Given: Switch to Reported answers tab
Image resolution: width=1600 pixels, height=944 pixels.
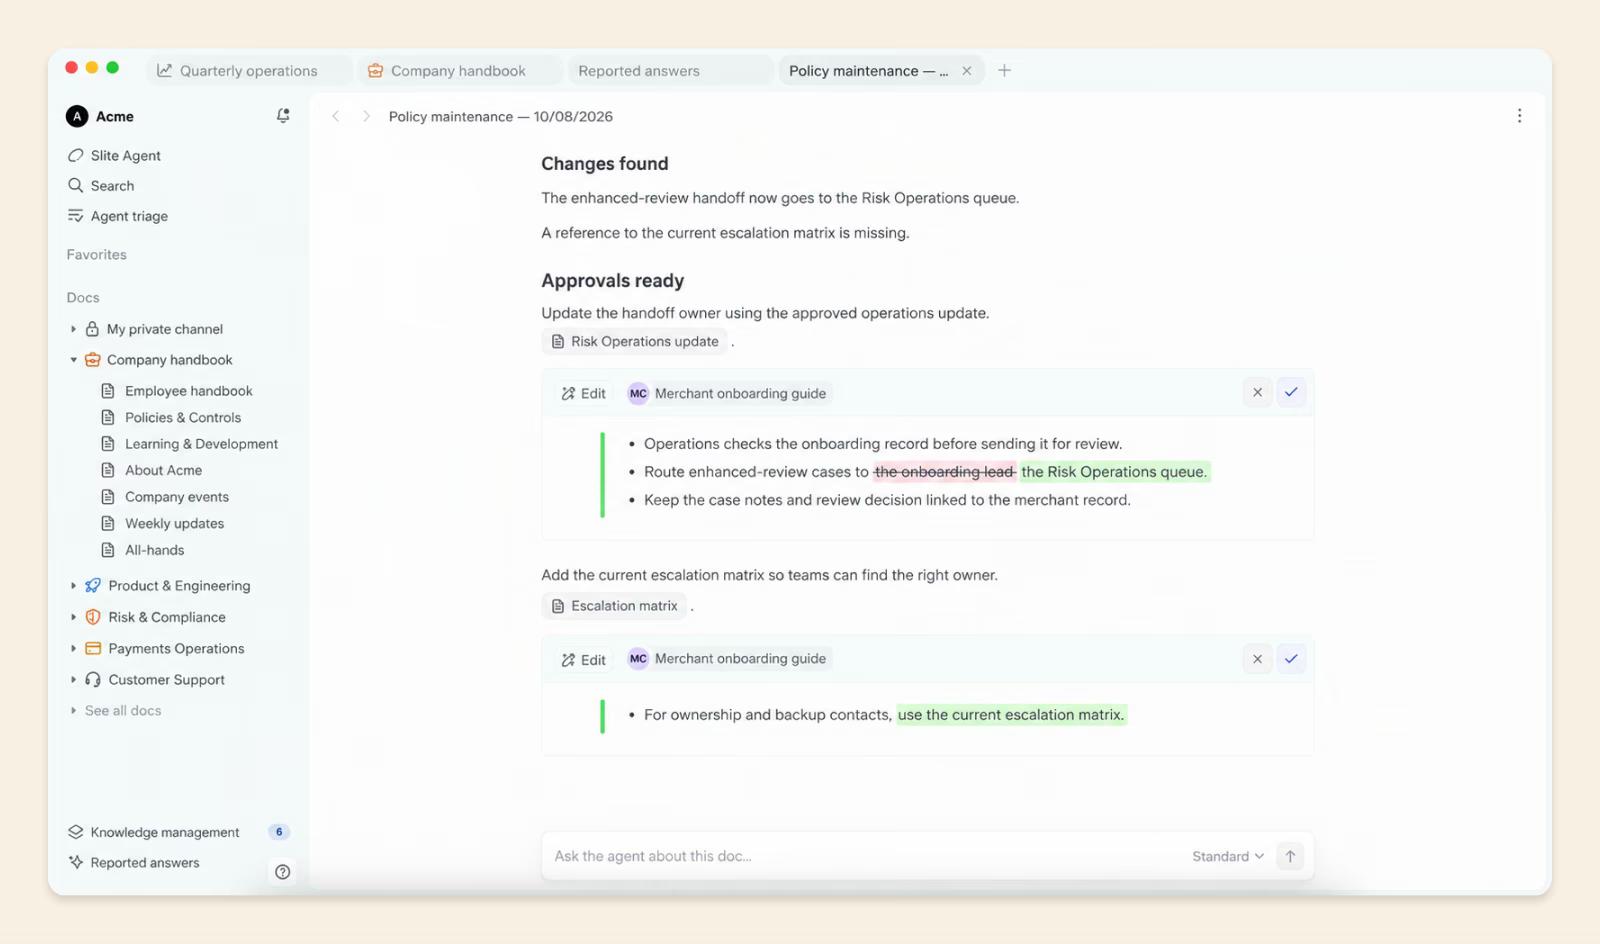Looking at the screenshot, I should pos(669,71).
